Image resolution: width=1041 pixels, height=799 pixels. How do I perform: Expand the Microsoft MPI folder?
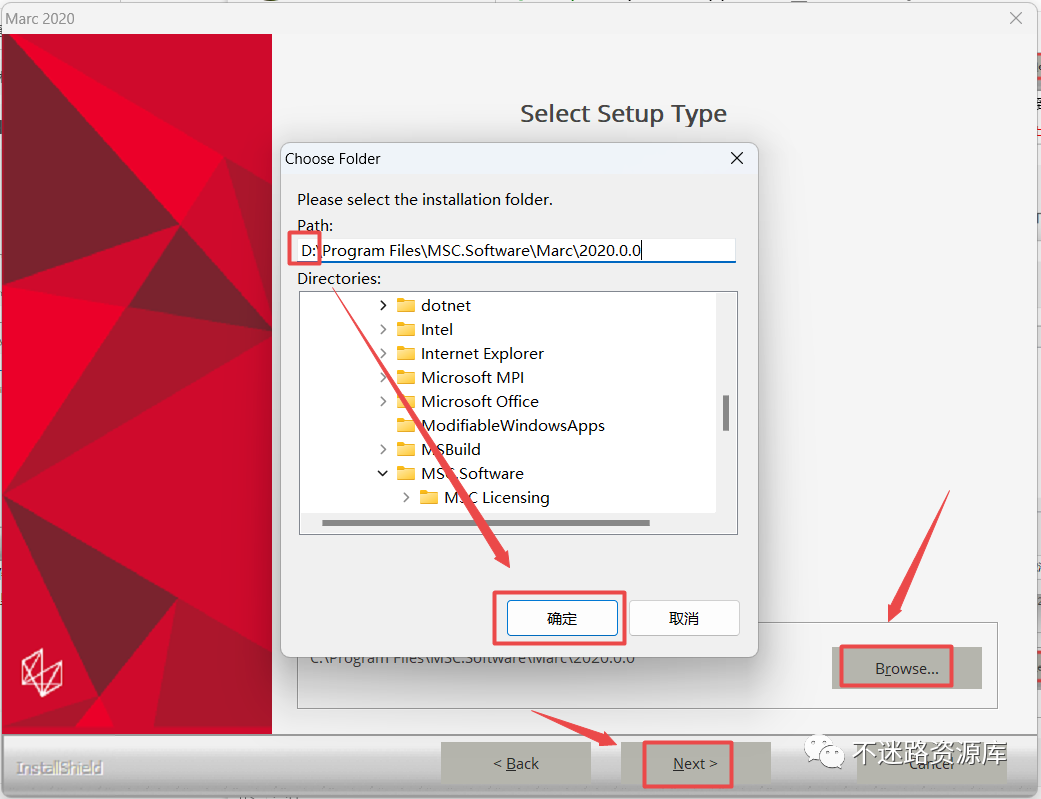coord(383,377)
